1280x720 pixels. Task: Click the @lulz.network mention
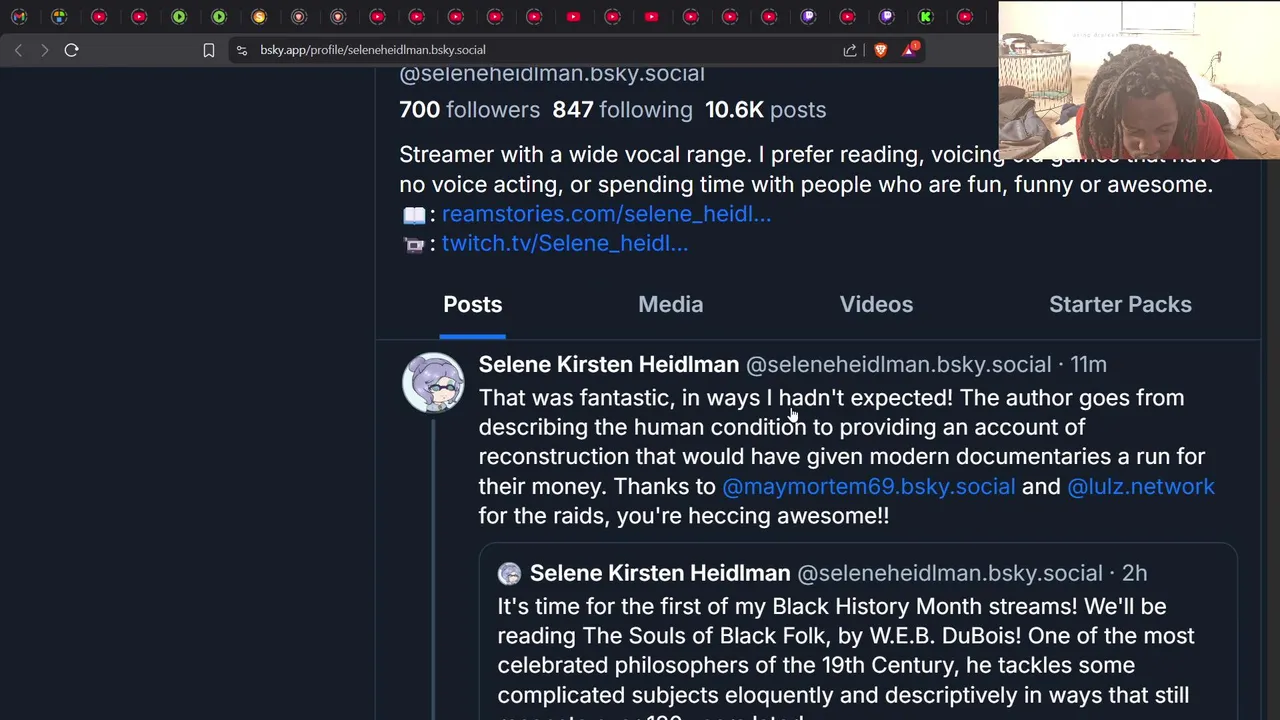1140,486
